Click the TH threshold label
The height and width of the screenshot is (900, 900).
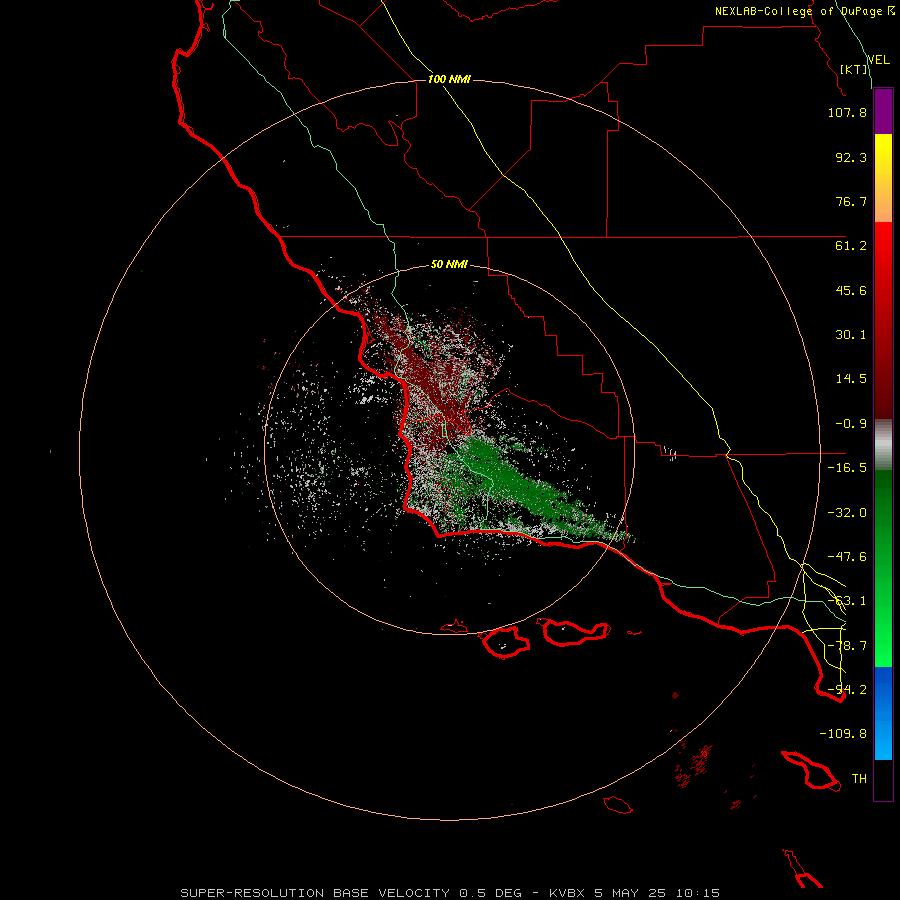[x=859, y=779]
